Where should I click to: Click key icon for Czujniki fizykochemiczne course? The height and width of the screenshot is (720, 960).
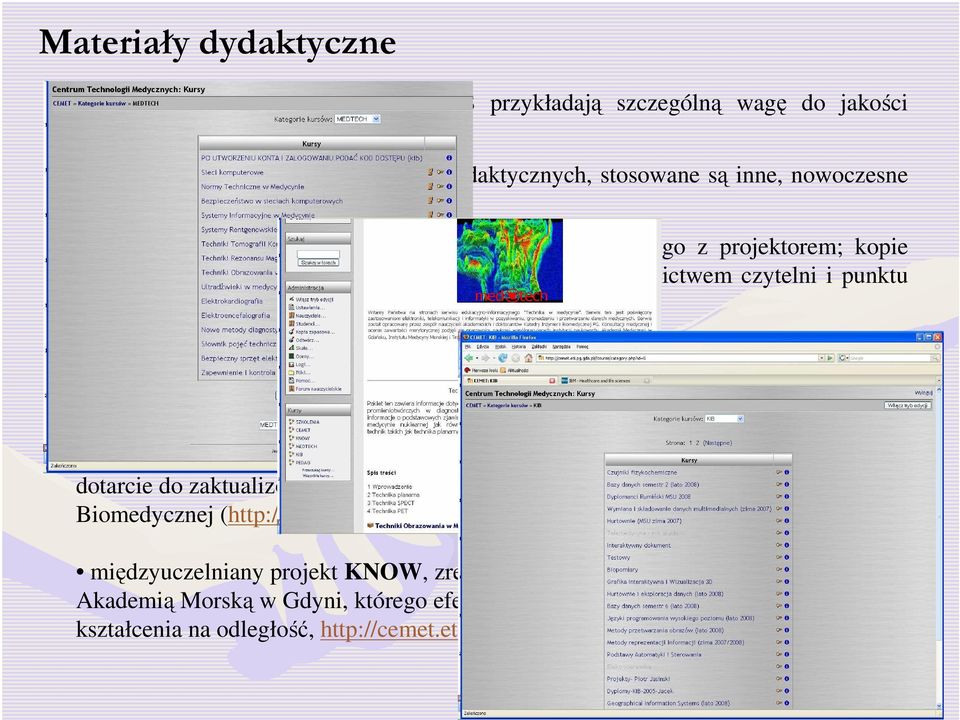pyautogui.click(x=779, y=473)
